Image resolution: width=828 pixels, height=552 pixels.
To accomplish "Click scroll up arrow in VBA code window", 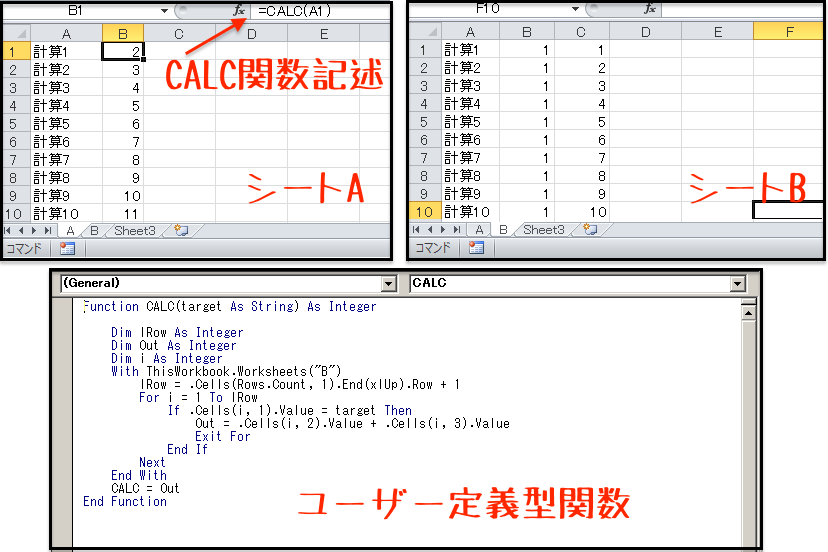I will point(748,313).
